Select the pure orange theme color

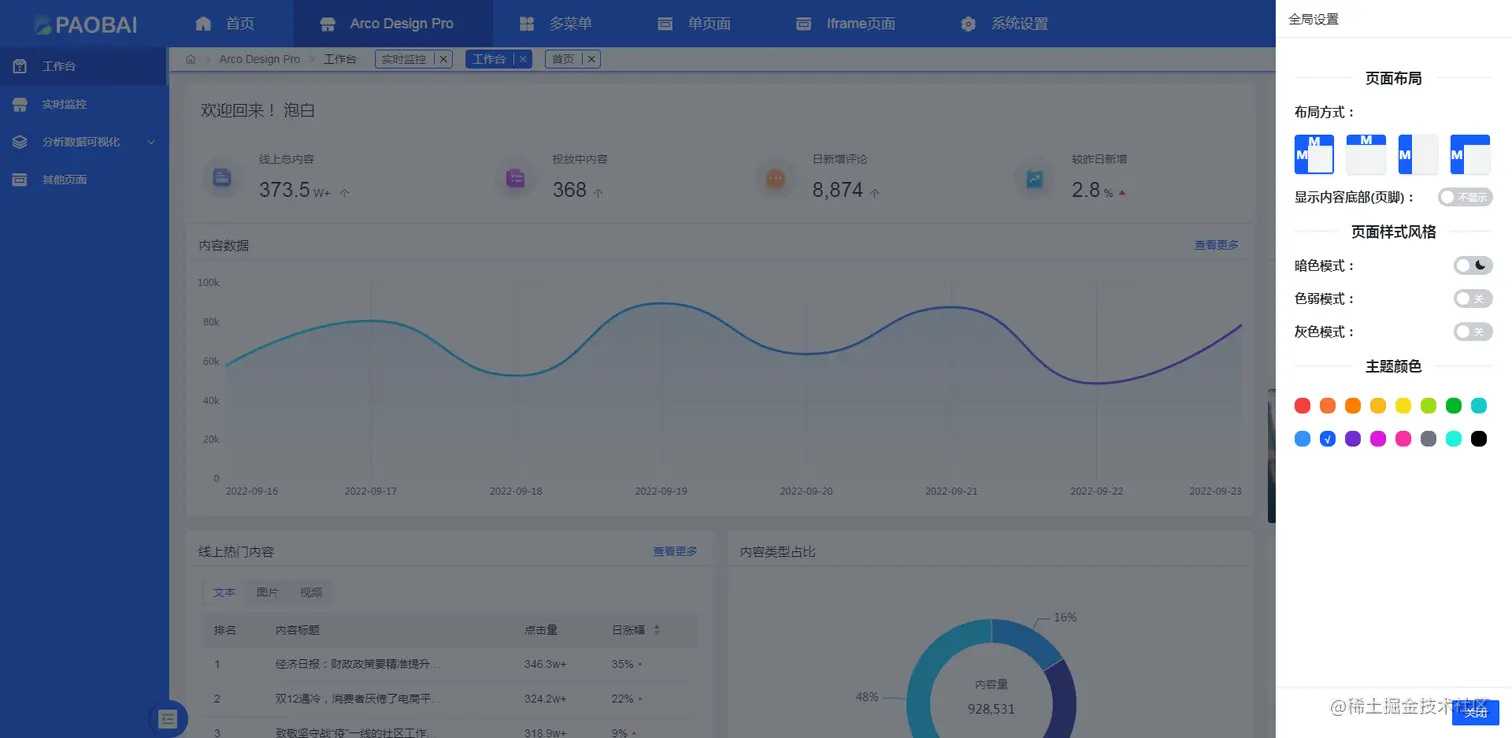coord(1353,405)
